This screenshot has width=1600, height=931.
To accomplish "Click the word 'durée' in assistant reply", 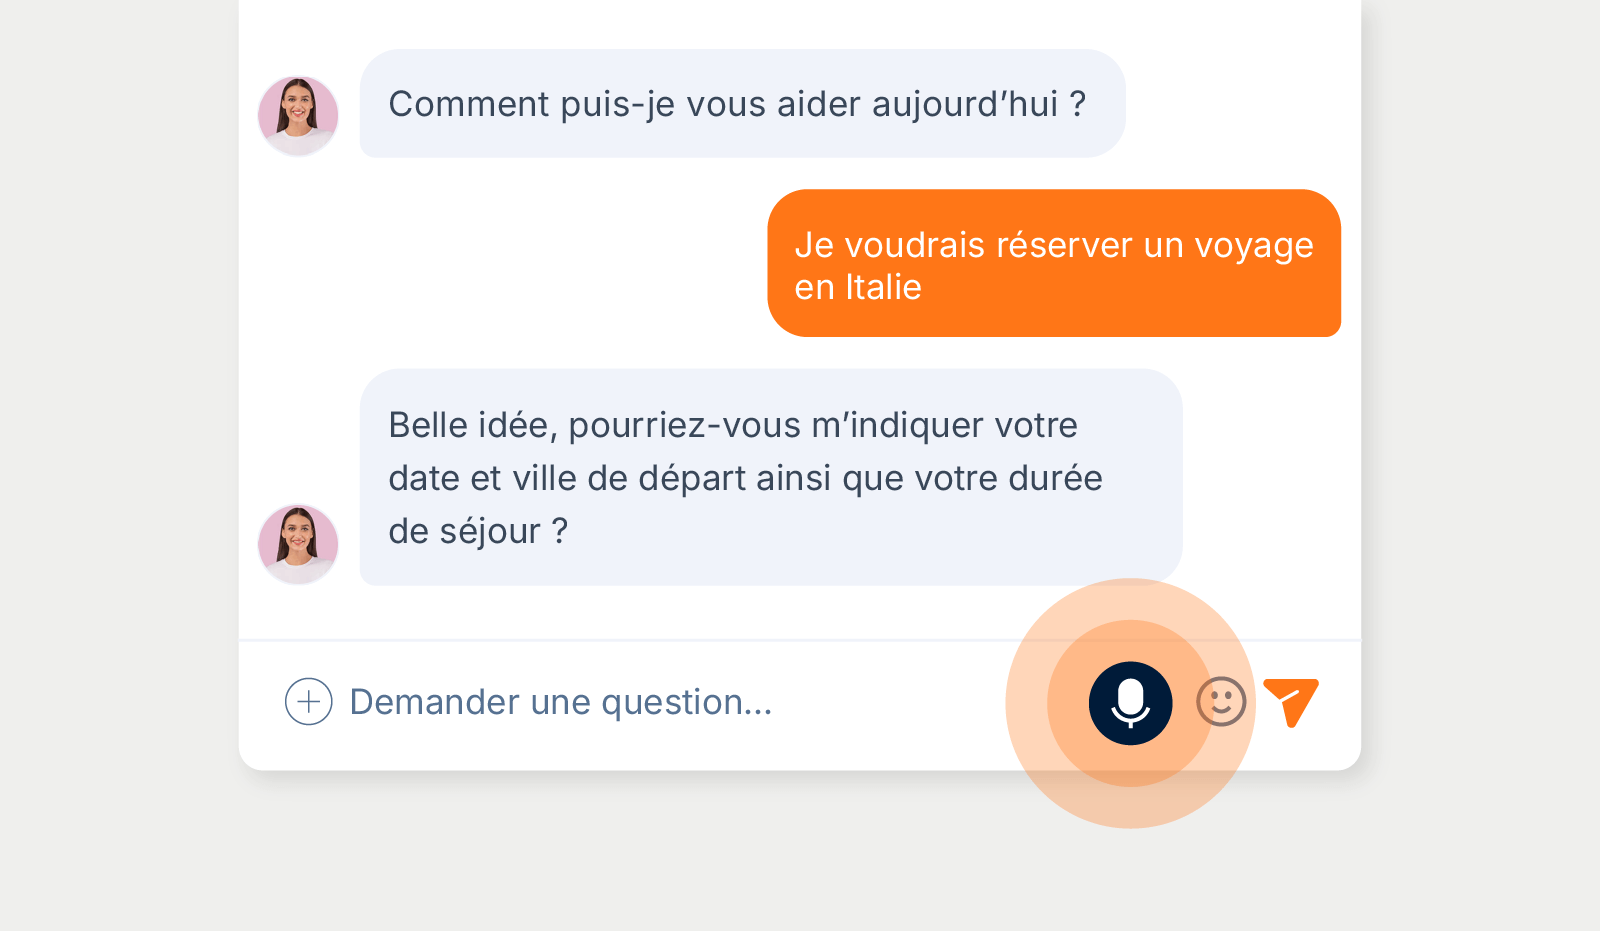I will [1054, 479].
